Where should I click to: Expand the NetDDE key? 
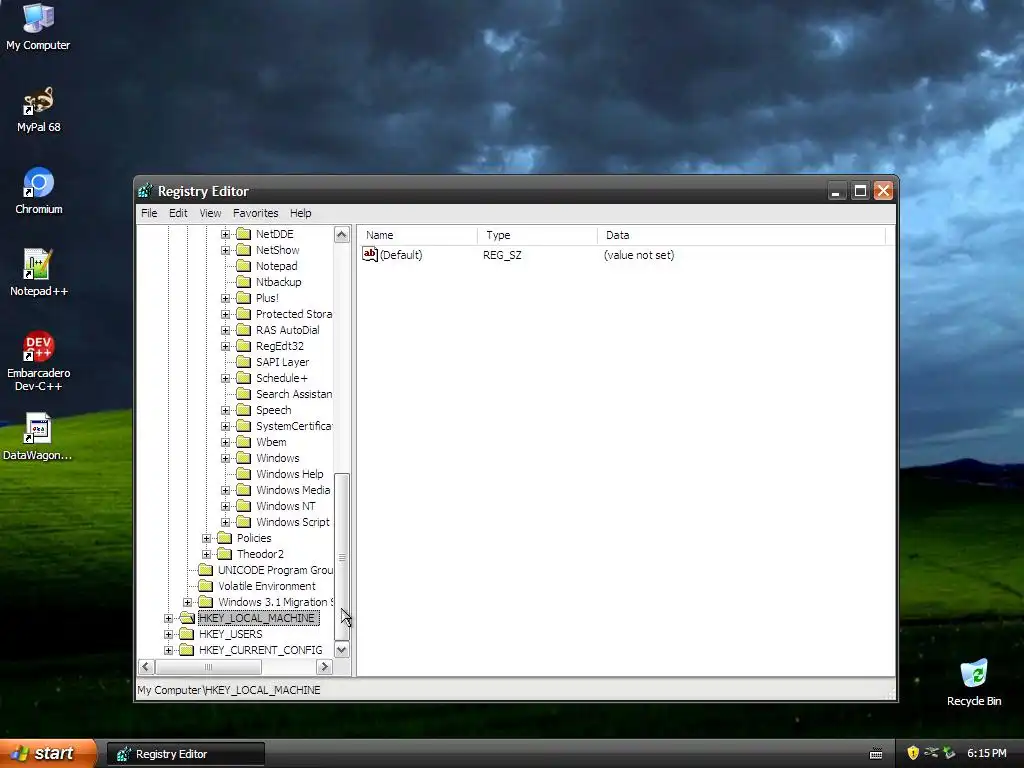(225, 234)
